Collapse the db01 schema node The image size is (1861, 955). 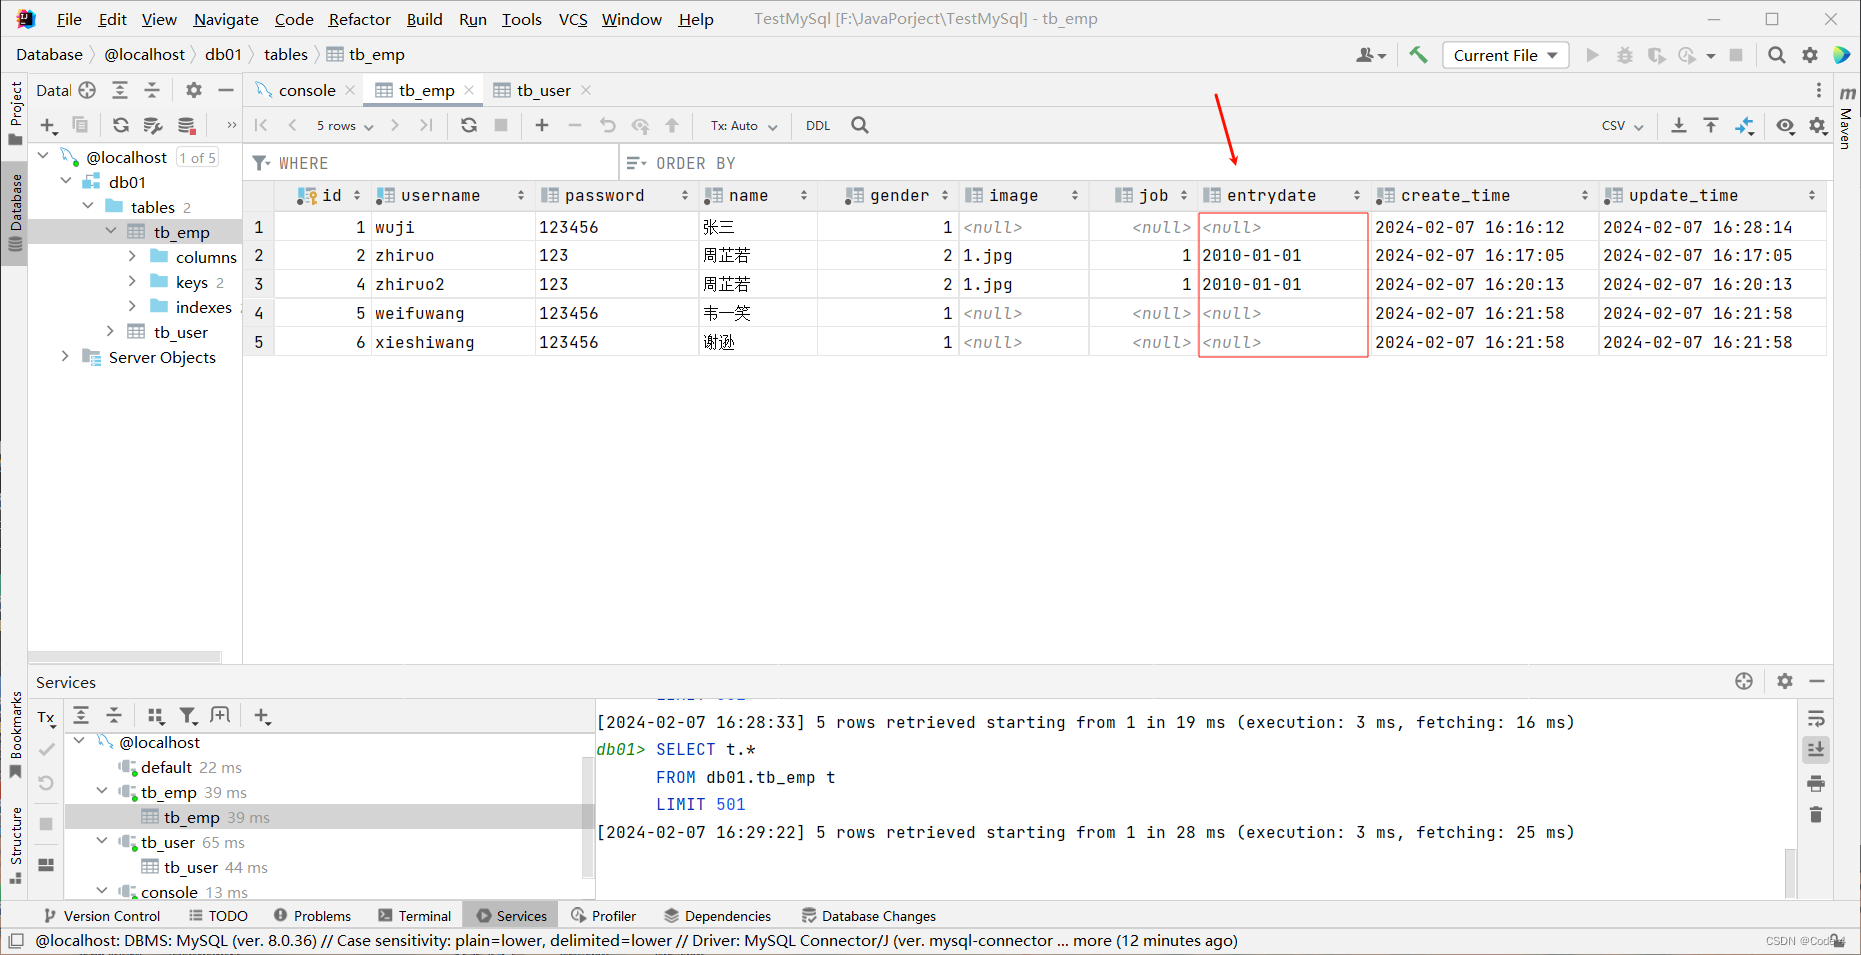(66, 181)
